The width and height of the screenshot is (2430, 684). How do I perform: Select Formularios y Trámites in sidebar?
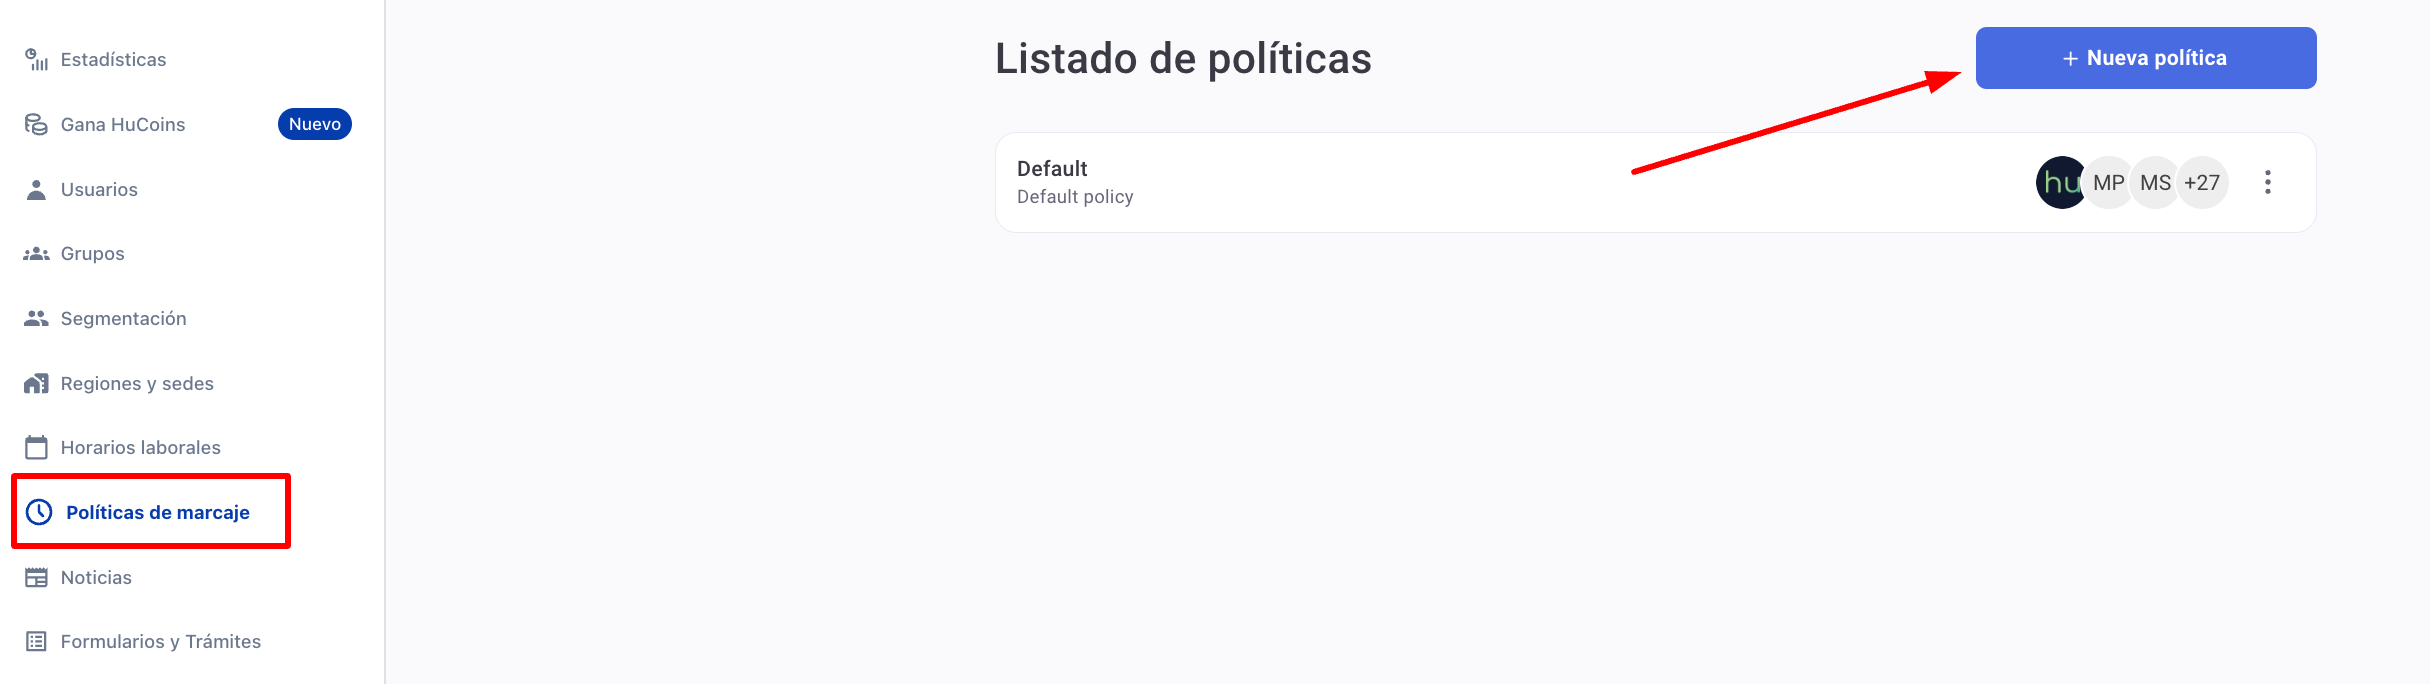point(160,642)
